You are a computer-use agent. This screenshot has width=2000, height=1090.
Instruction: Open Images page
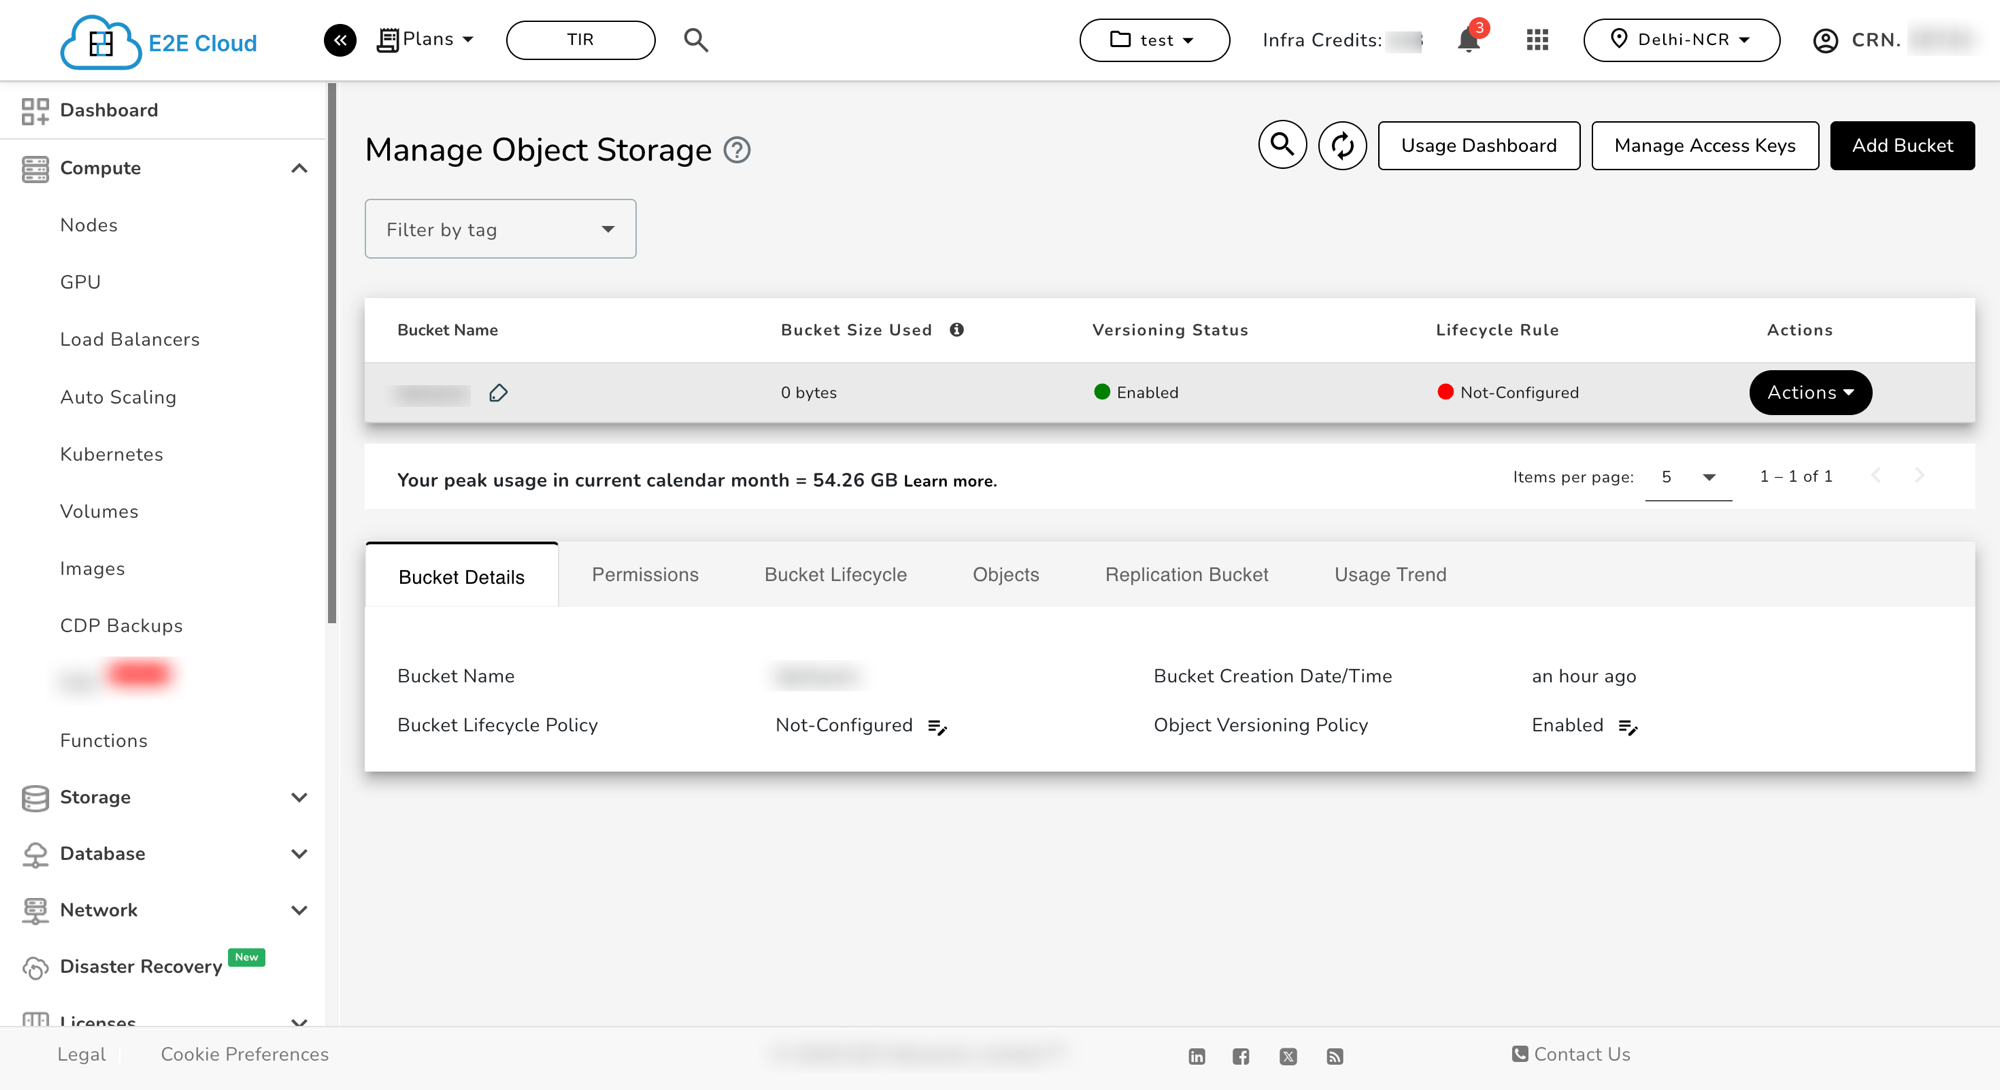[x=92, y=568]
